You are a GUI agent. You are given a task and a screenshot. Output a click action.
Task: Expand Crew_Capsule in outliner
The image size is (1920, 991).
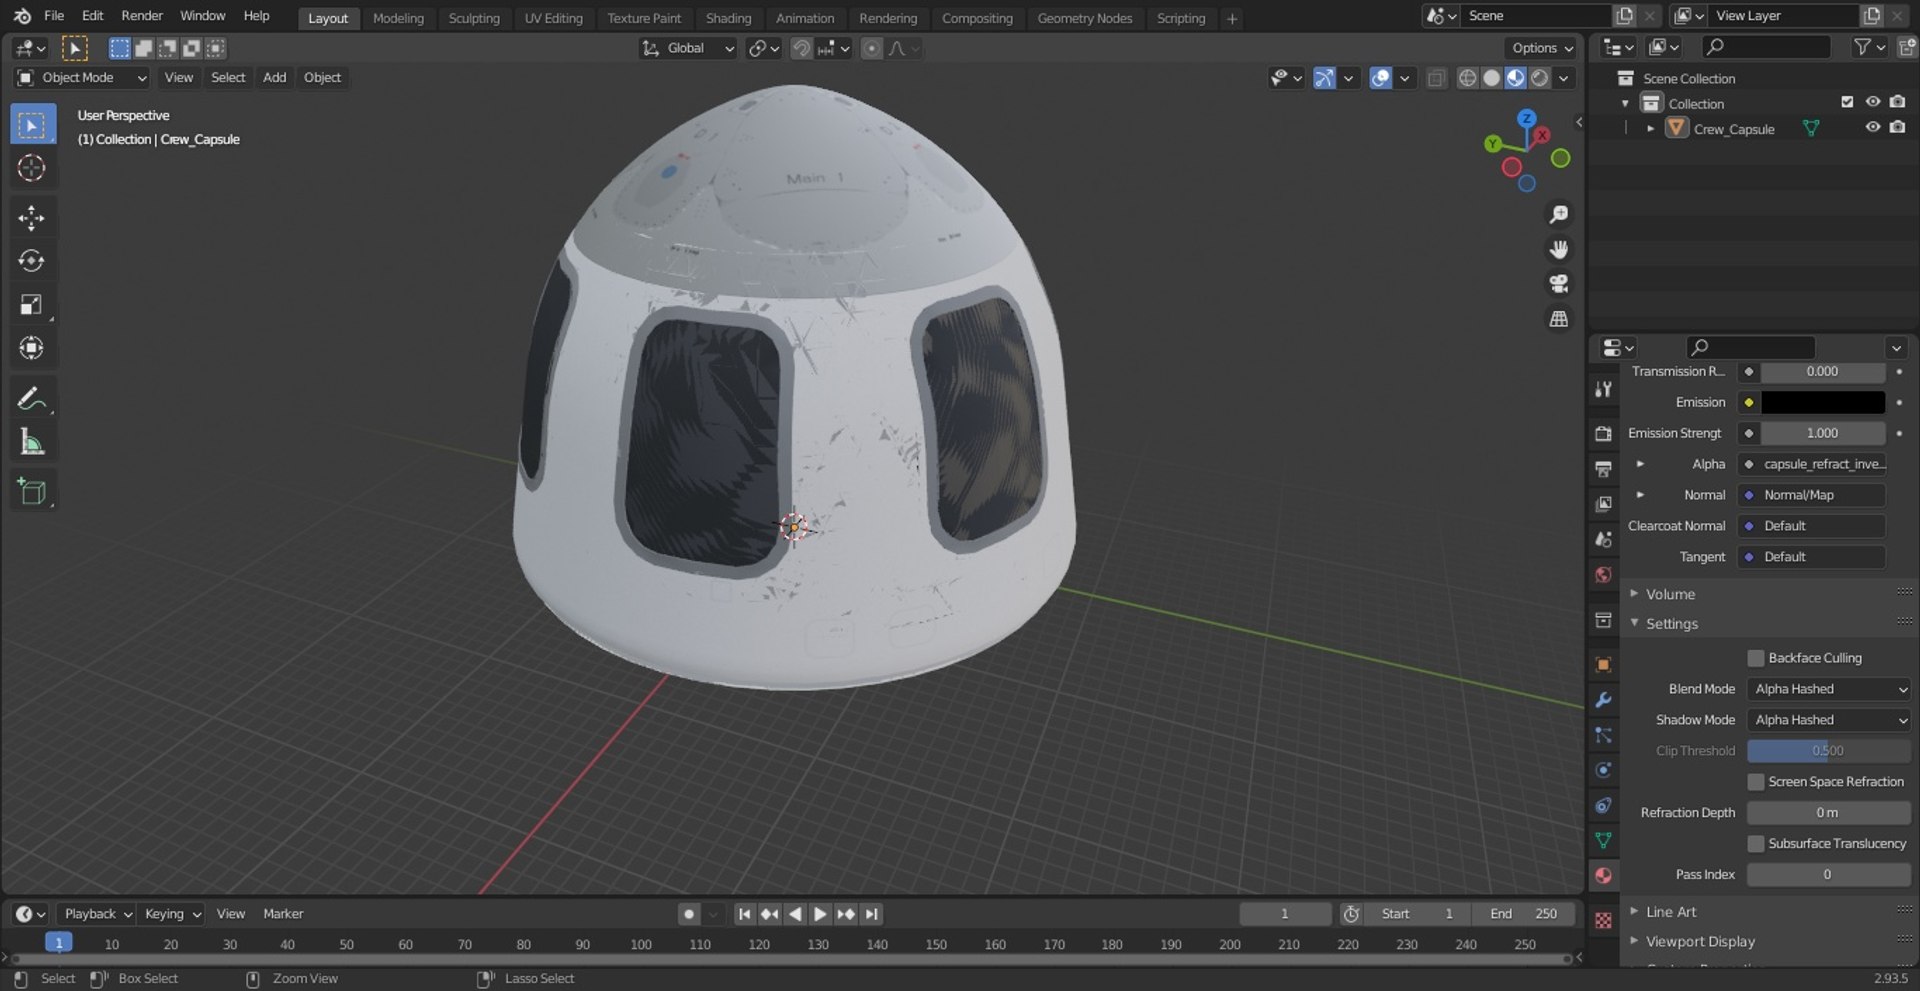click(x=1650, y=129)
